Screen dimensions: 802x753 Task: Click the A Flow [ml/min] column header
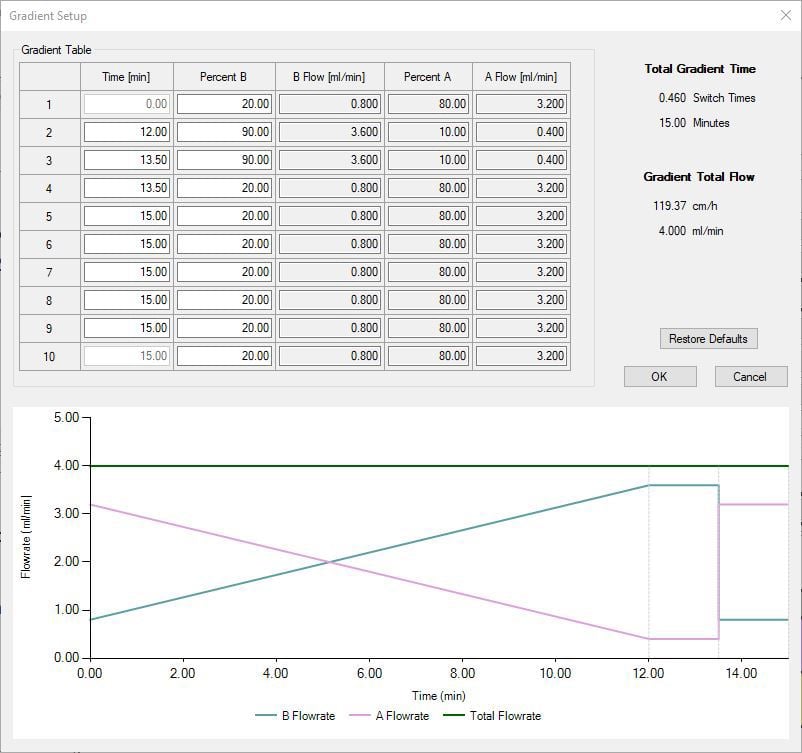[x=521, y=77]
